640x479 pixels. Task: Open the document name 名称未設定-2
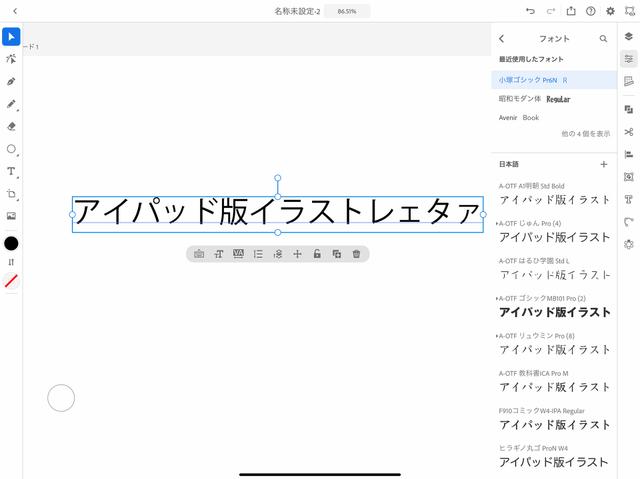click(297, 11)
